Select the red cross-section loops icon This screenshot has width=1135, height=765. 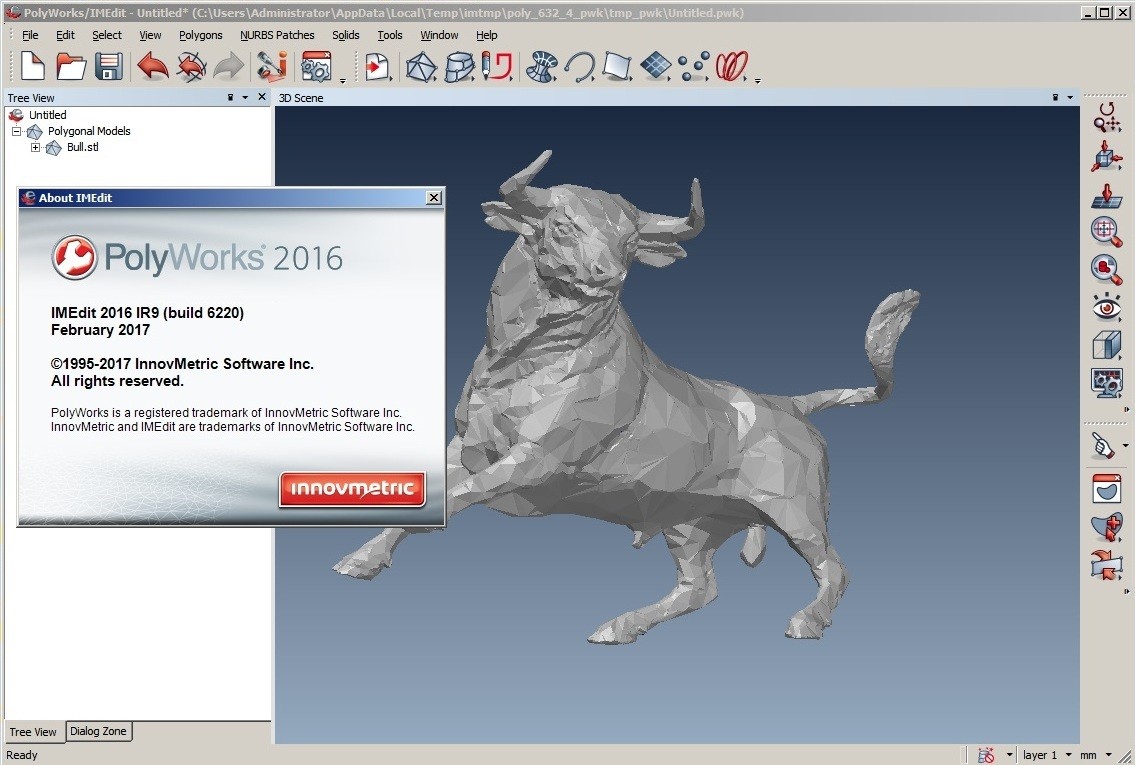(x=732, y=66)
